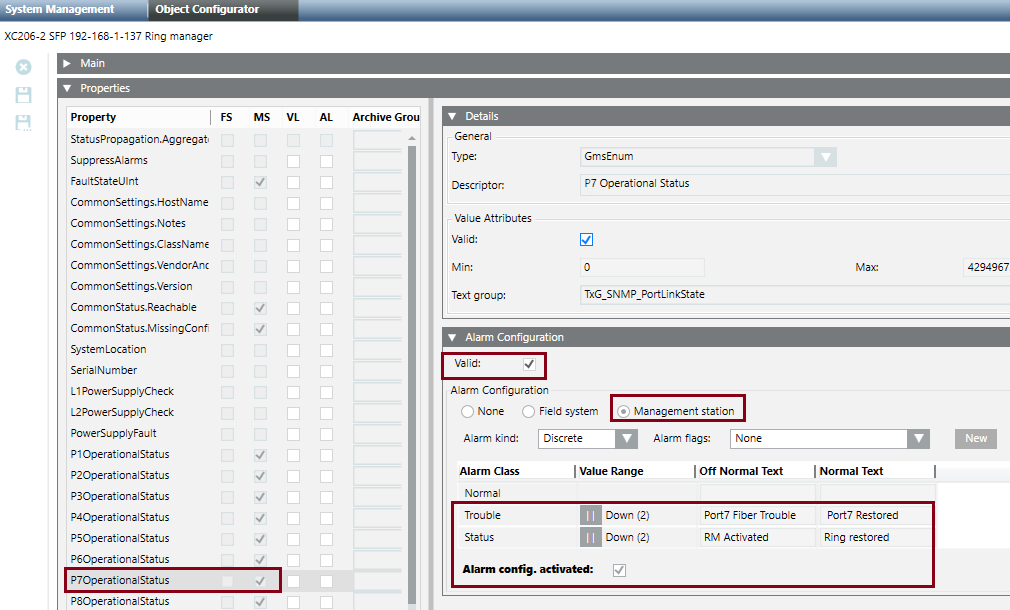This screenshot has height=610, width=1010.
Task: Click the New button next to Alarm flags
Action: (974, 438)
